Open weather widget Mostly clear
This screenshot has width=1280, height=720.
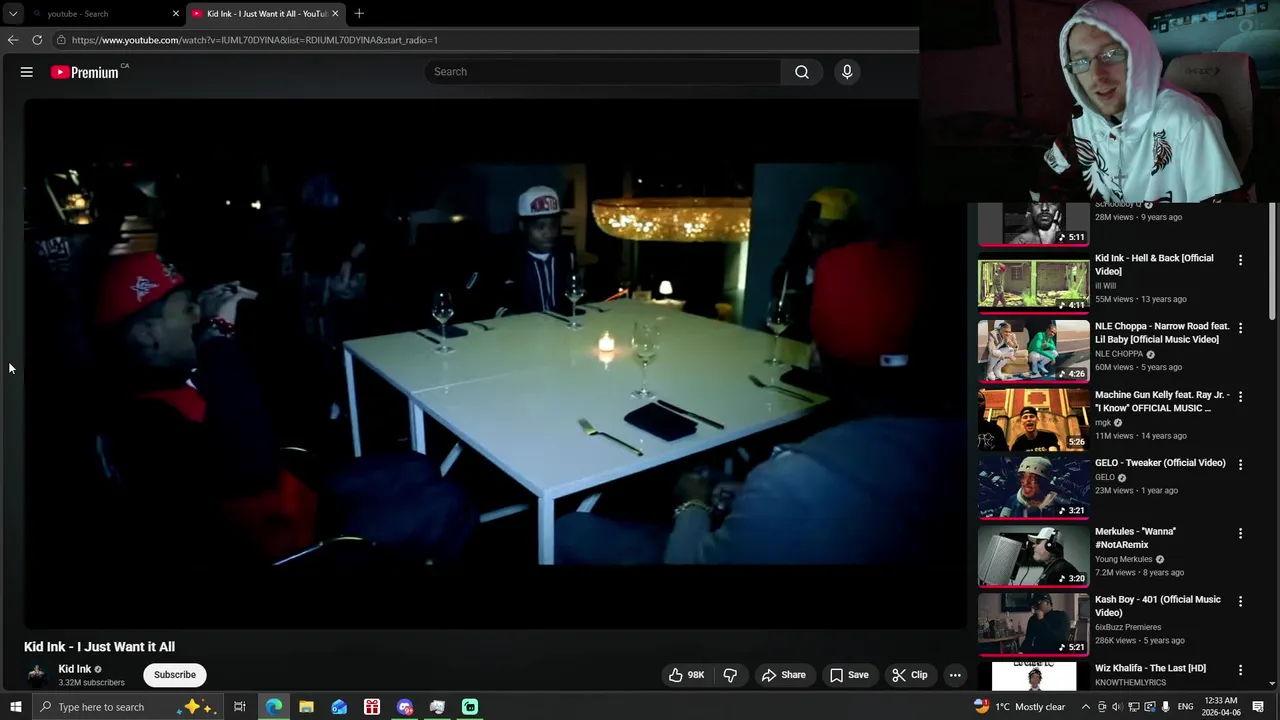tap(1020, 707)
